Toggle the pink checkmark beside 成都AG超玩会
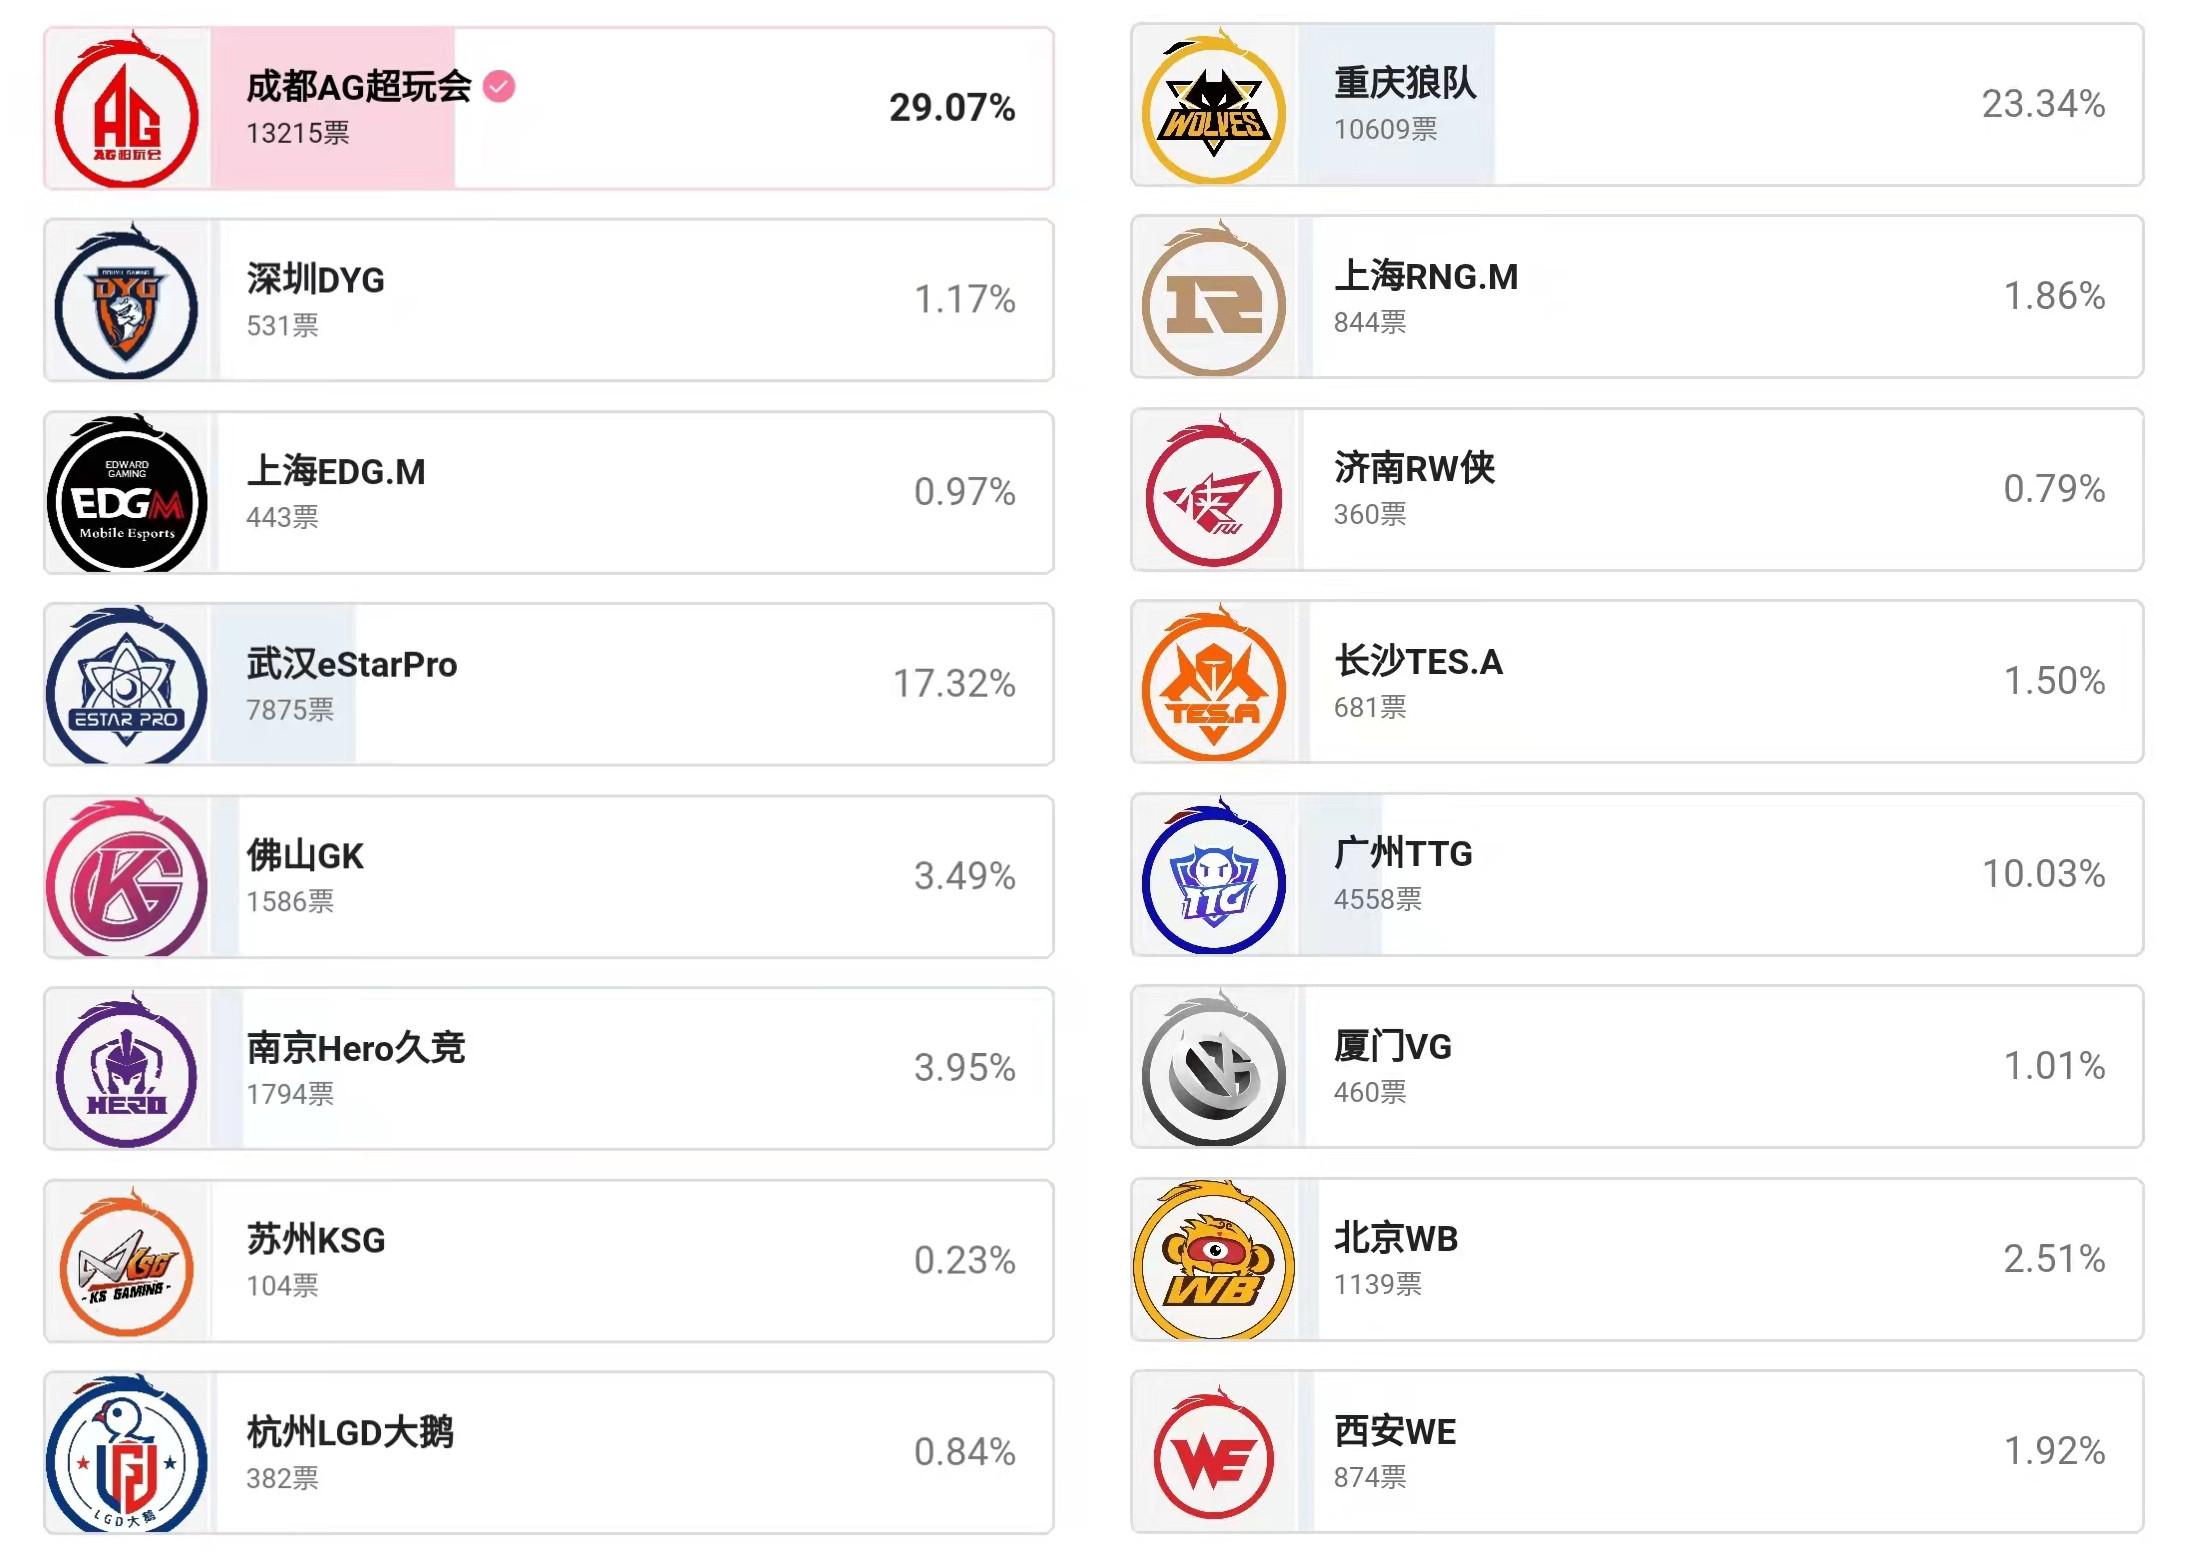2187x1560 pixels. point(499,87)
